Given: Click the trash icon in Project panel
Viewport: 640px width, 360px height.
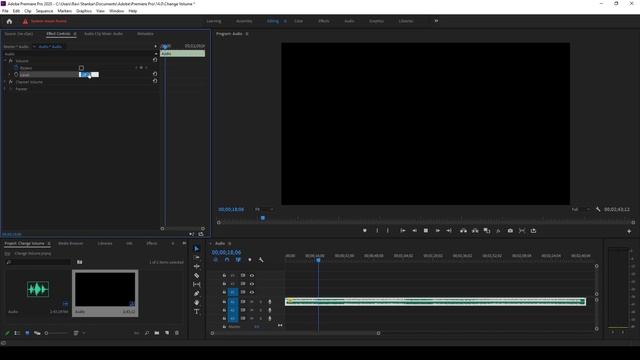Looking at the screenshot, I should coord(177,333).
